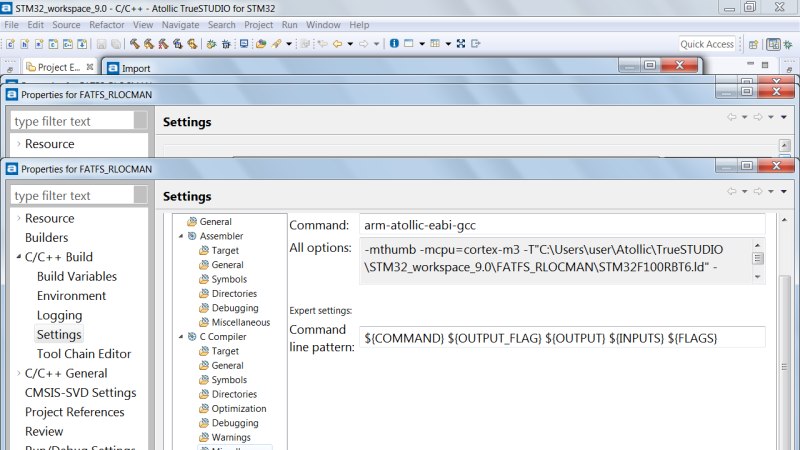Select Logging under C/C++ Build

pos(59,315)
